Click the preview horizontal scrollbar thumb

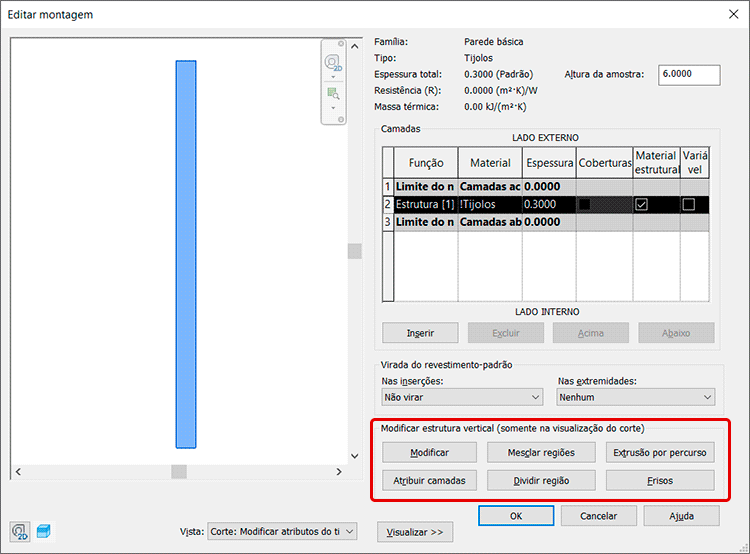click(179, 472)
